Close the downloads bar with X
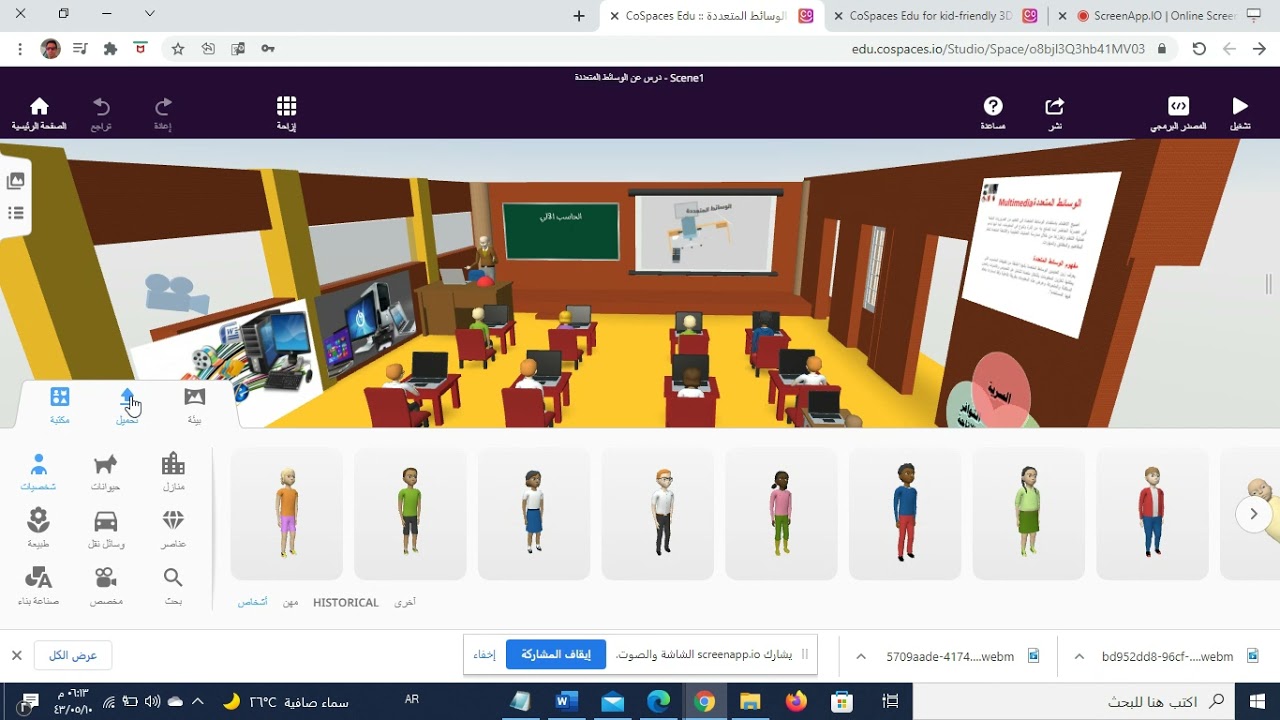 click(16, 655)
